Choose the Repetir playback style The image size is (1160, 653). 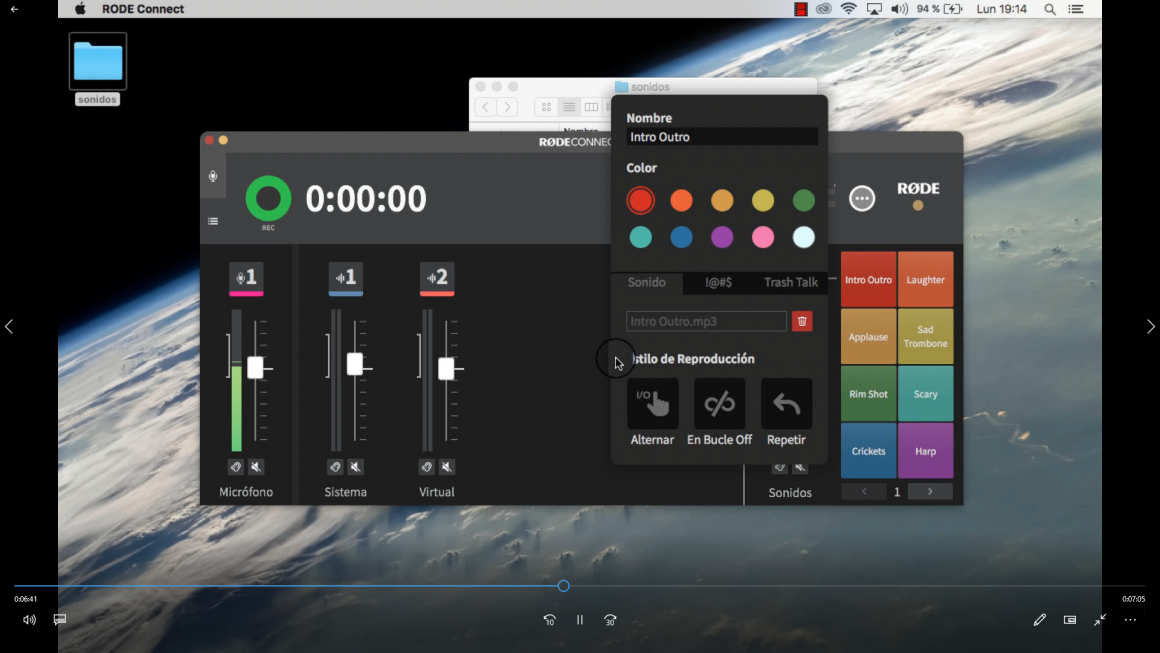point(786,404)
